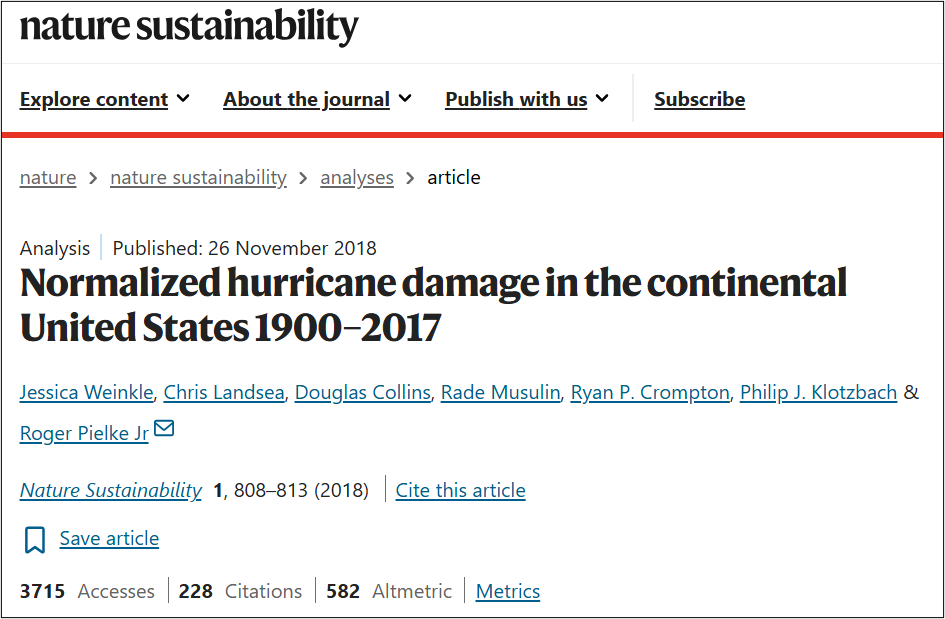
Task: Click the Save article link
Action: (x=109, y=538)
